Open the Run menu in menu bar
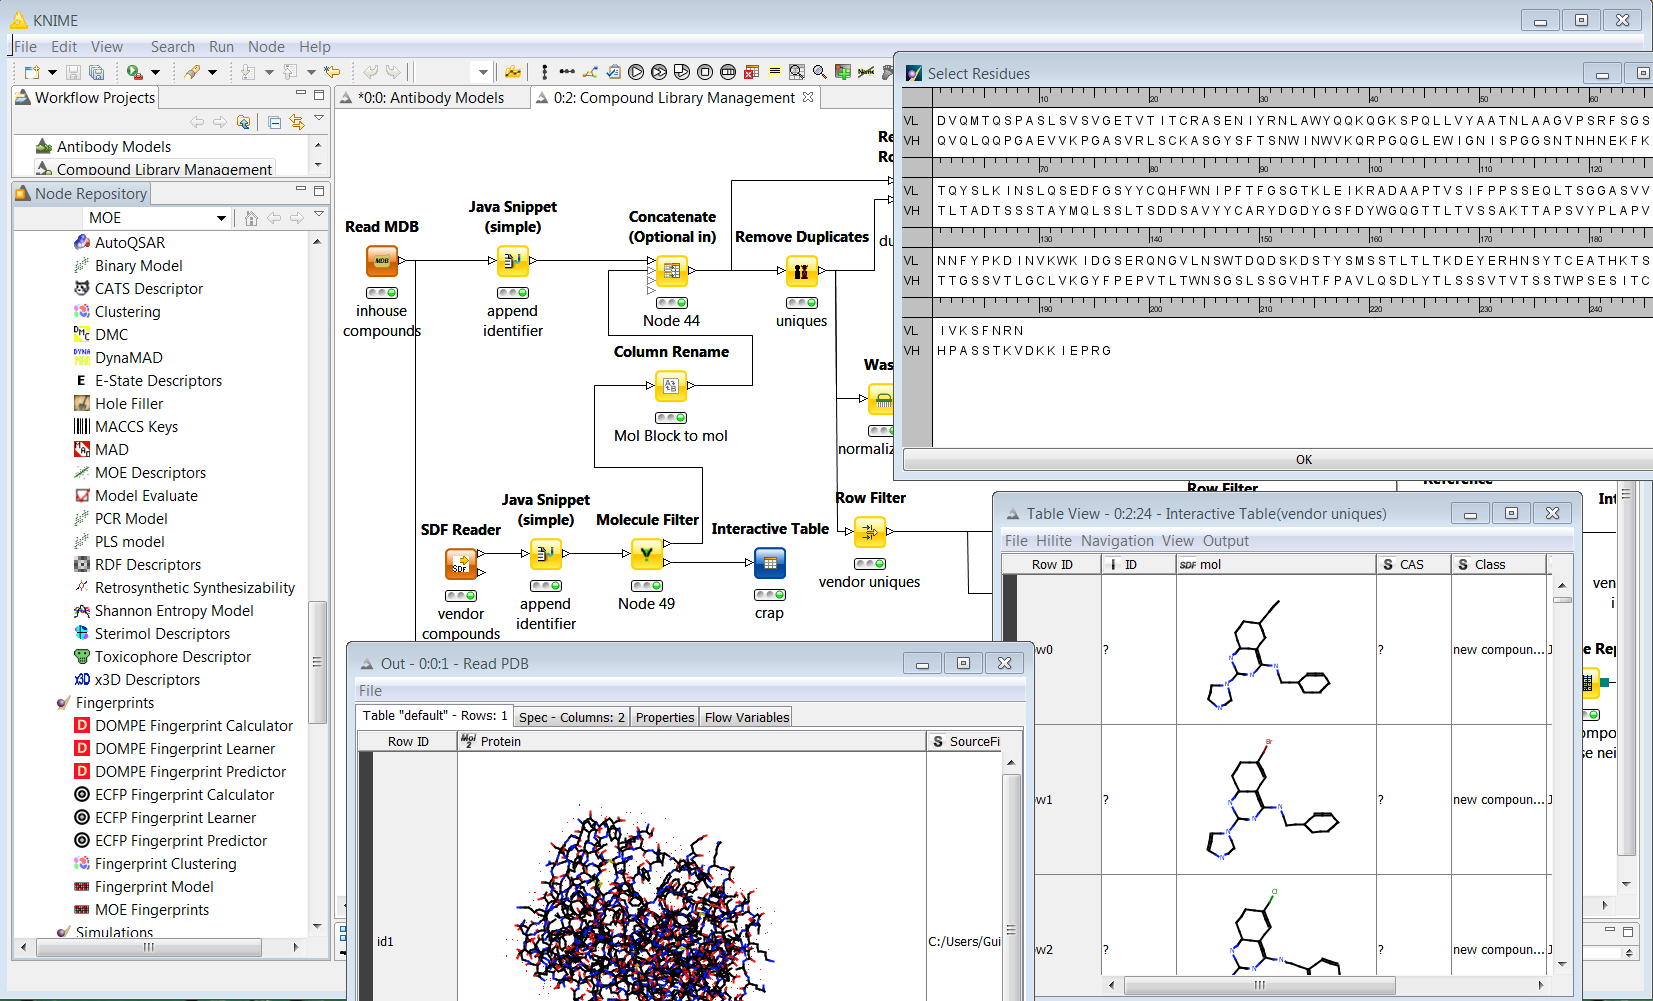 (x=221, y=47)
